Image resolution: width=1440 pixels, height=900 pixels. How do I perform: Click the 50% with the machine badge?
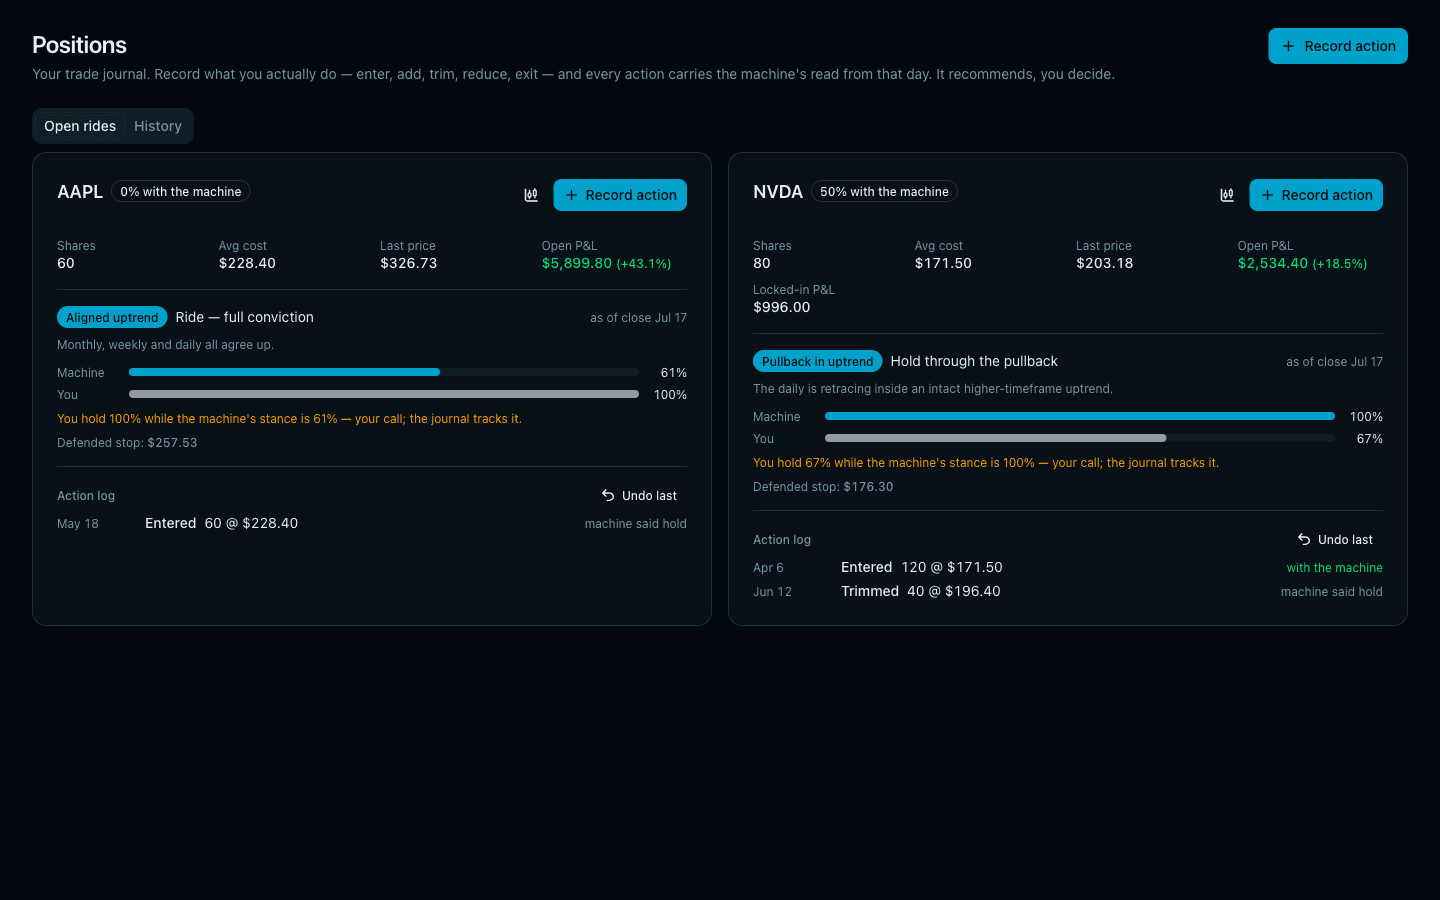coord(884,191)
